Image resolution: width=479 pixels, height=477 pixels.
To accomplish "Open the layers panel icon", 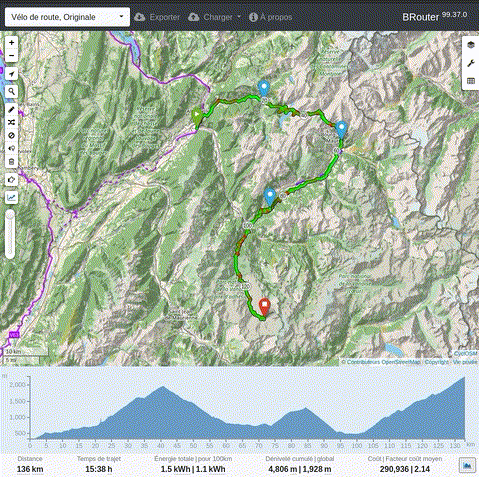I will 470,45.
